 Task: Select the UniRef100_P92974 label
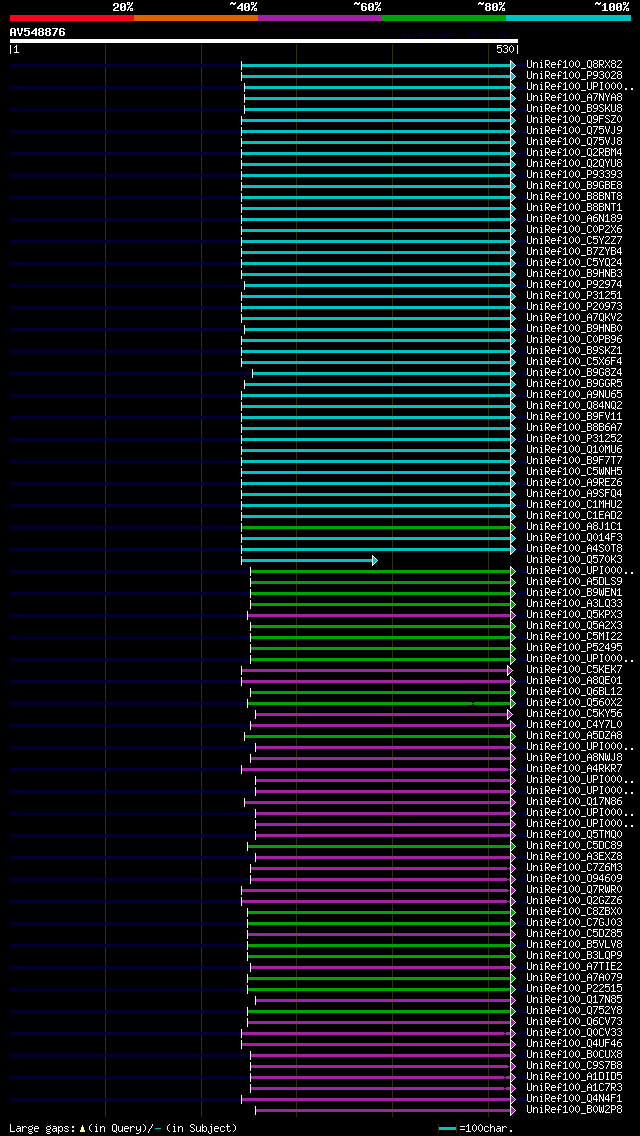click(x=574, y=285)
